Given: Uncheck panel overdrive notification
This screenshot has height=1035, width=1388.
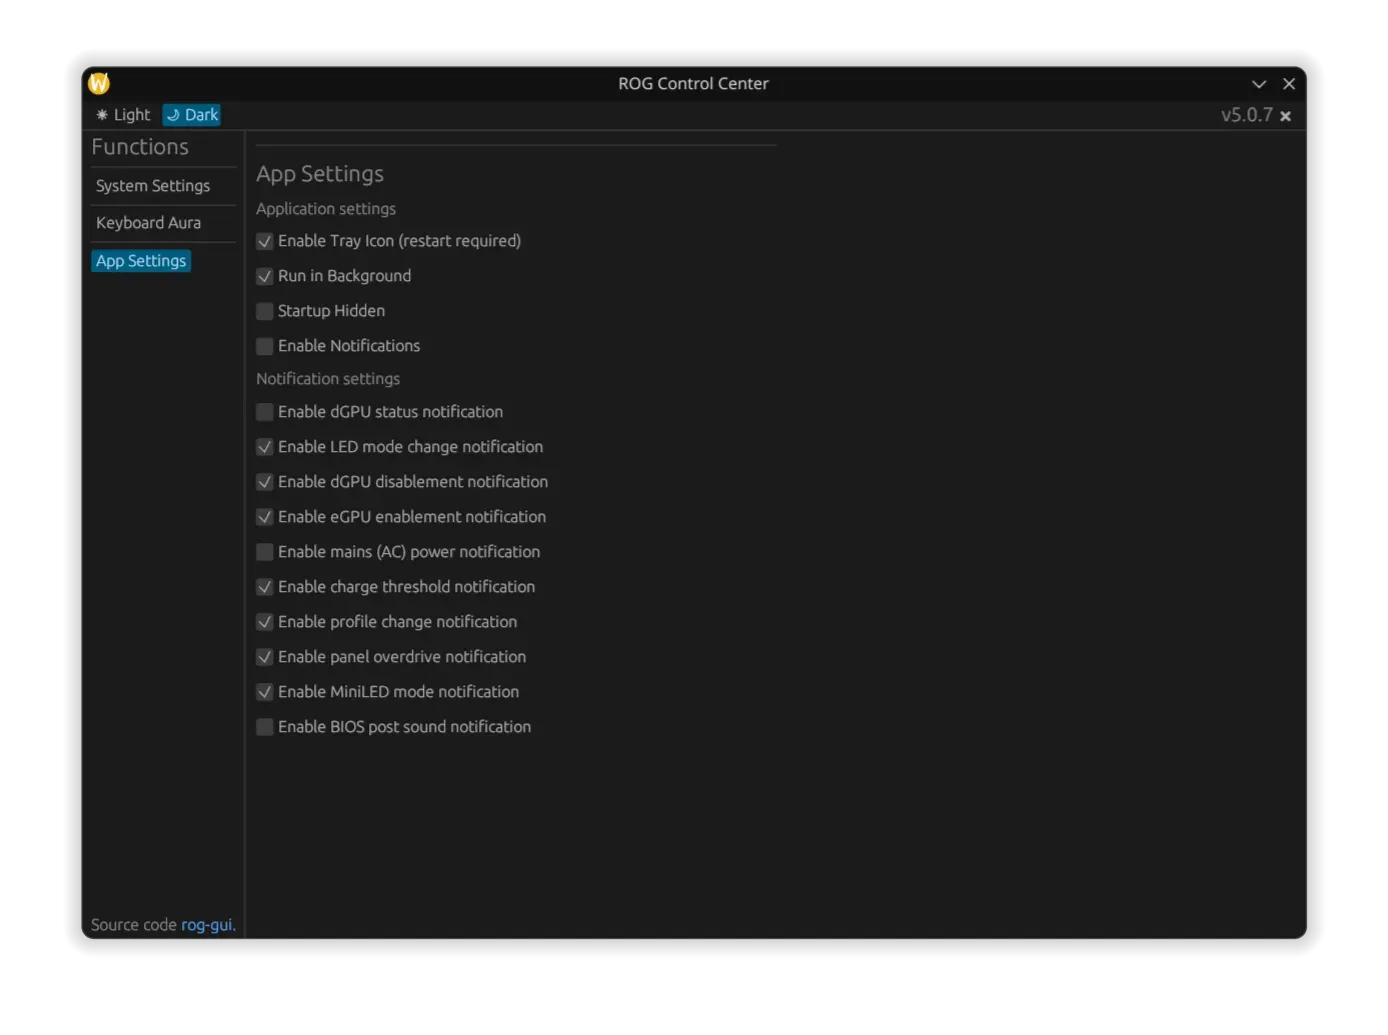Looking at the screenshot, I should (265, 657).
